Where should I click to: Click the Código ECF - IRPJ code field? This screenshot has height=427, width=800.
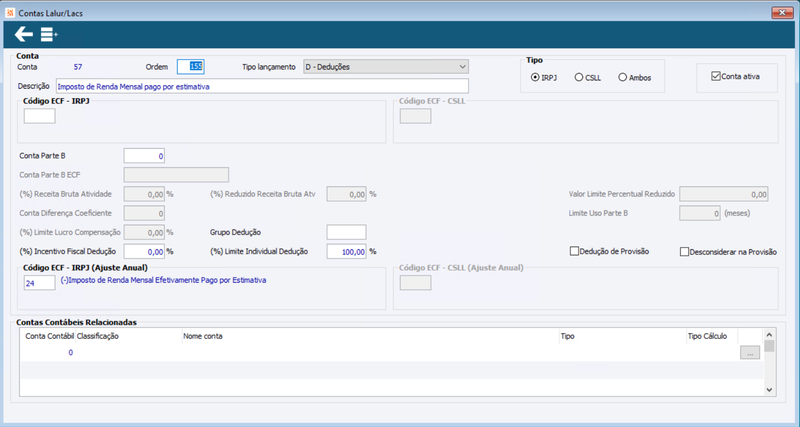39,116
